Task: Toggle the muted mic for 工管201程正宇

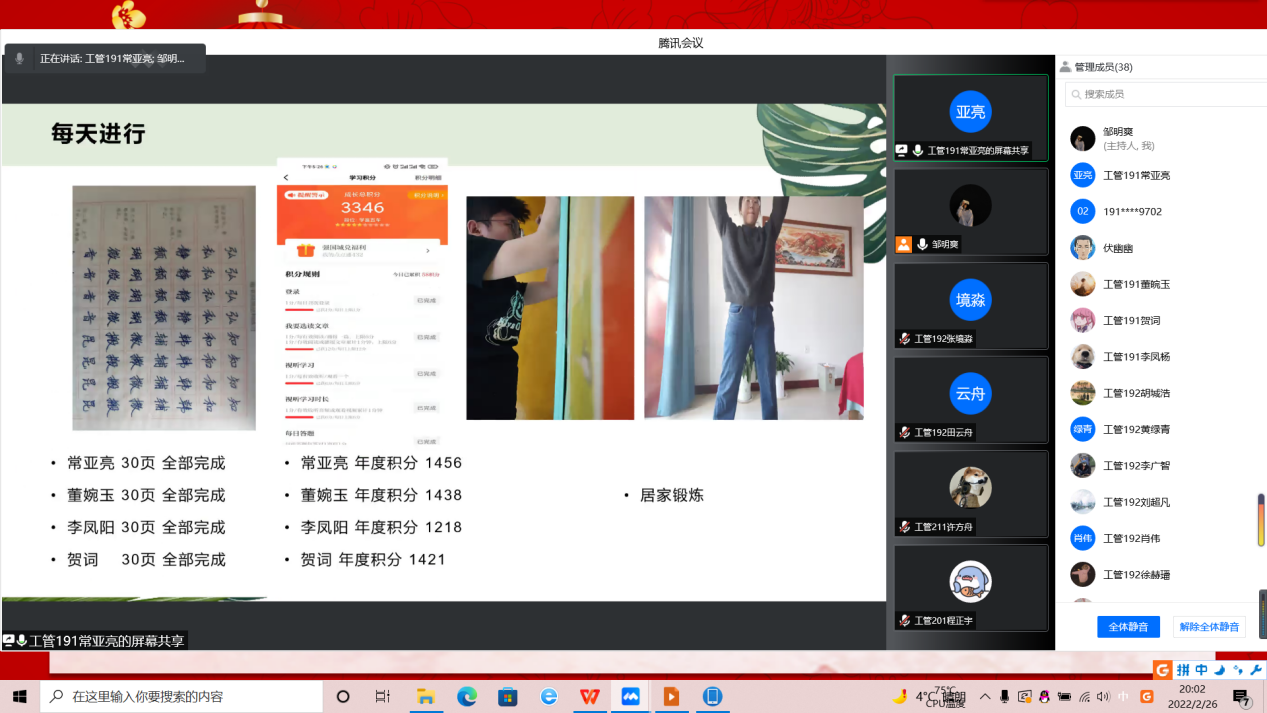Action: click(x=904, y=621)
